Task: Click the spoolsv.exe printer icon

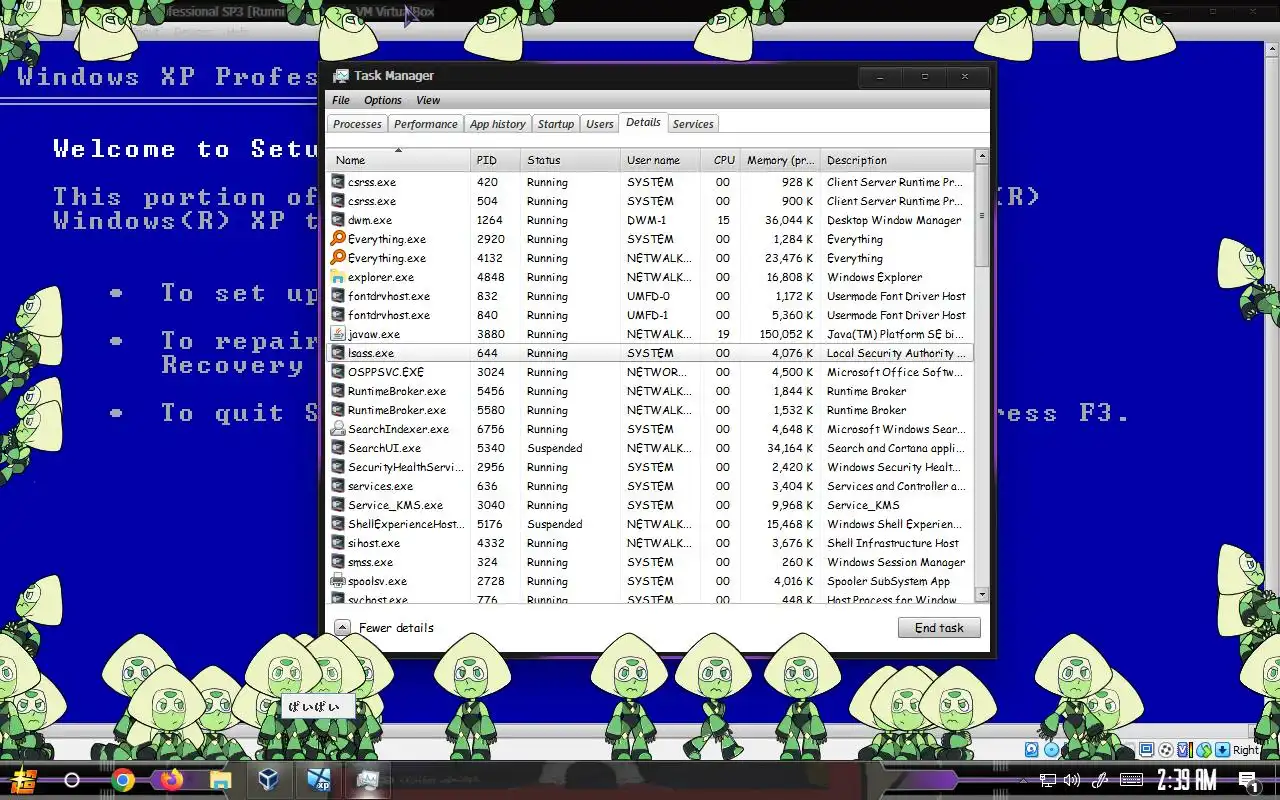Action: pos(338,581)
